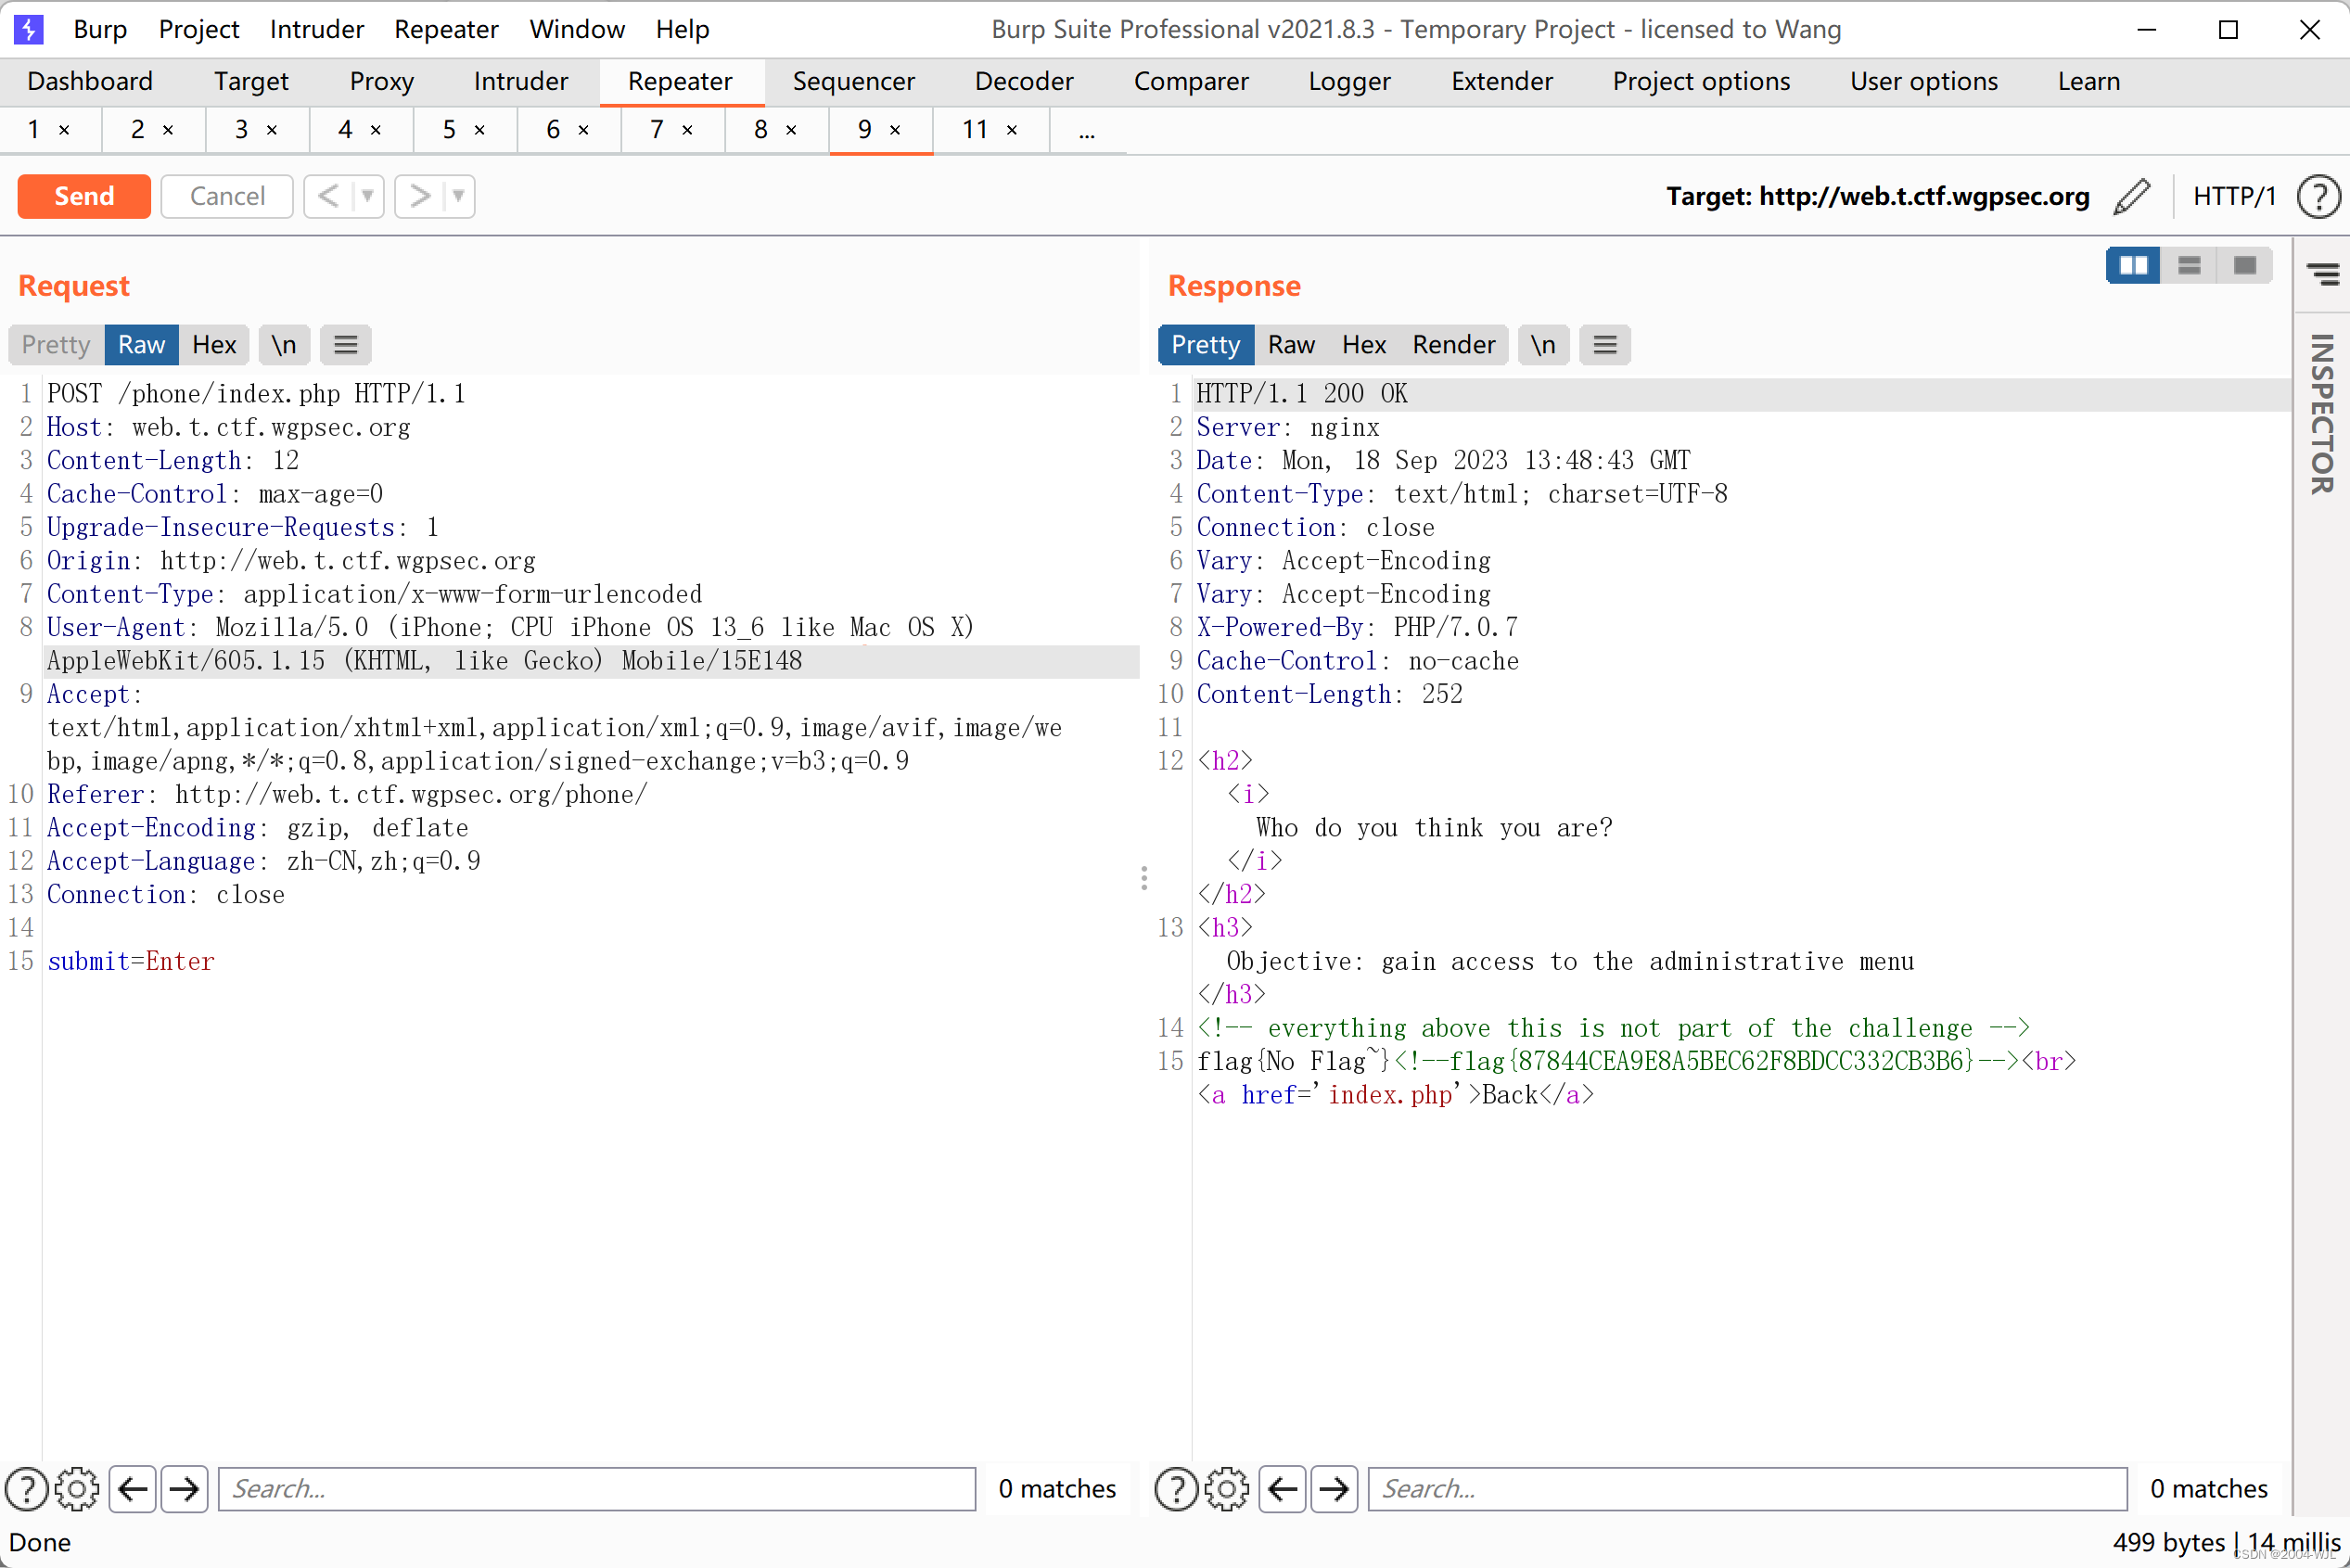Screen dimensions: 2350x1568
Task: Open the target URL edit pencil icon
Action: point(2131,196)
